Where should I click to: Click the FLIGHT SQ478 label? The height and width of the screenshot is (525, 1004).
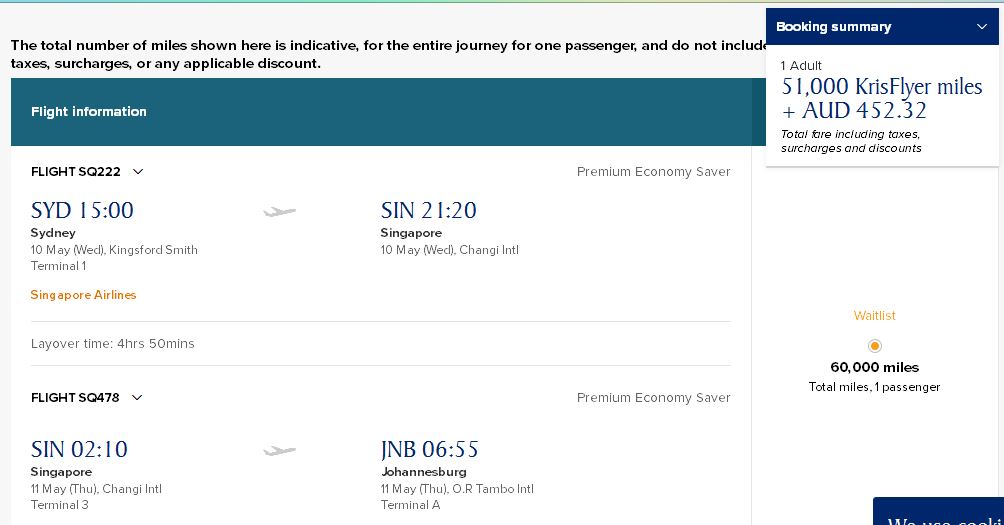tap(75, 398)
